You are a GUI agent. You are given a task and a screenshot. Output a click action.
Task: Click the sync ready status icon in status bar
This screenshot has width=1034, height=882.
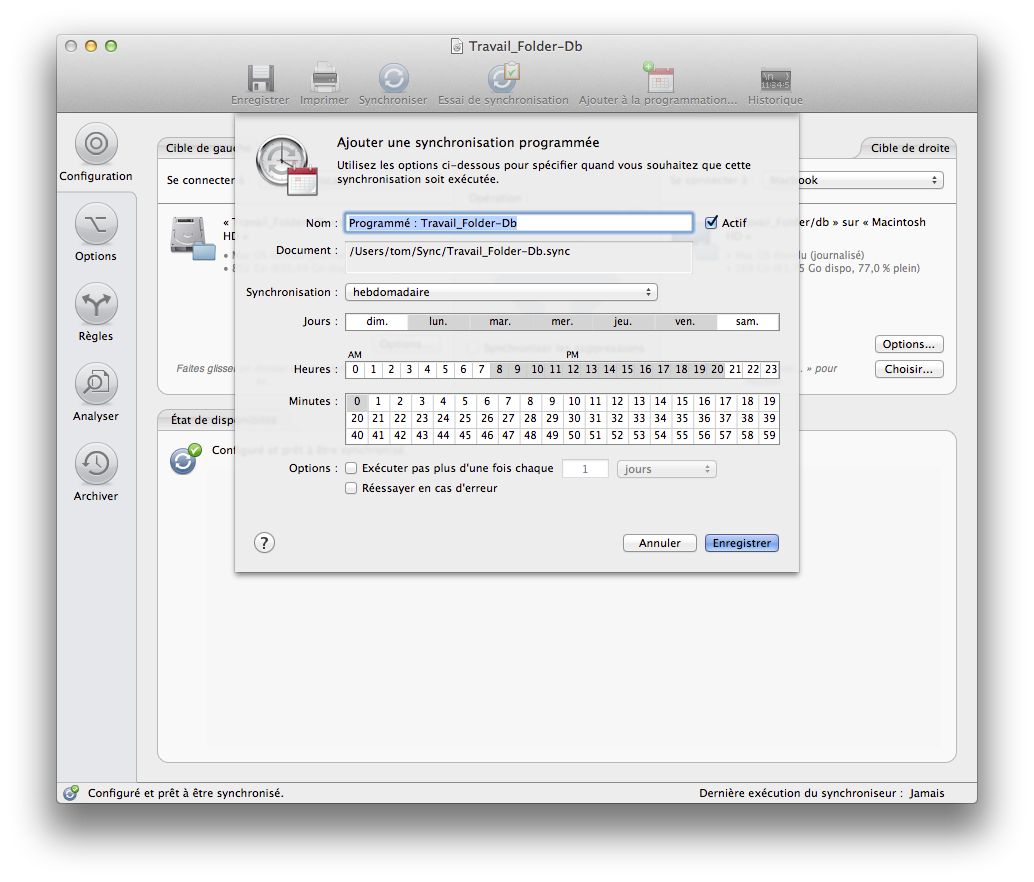pyautogui.click(x=71, y=792)
